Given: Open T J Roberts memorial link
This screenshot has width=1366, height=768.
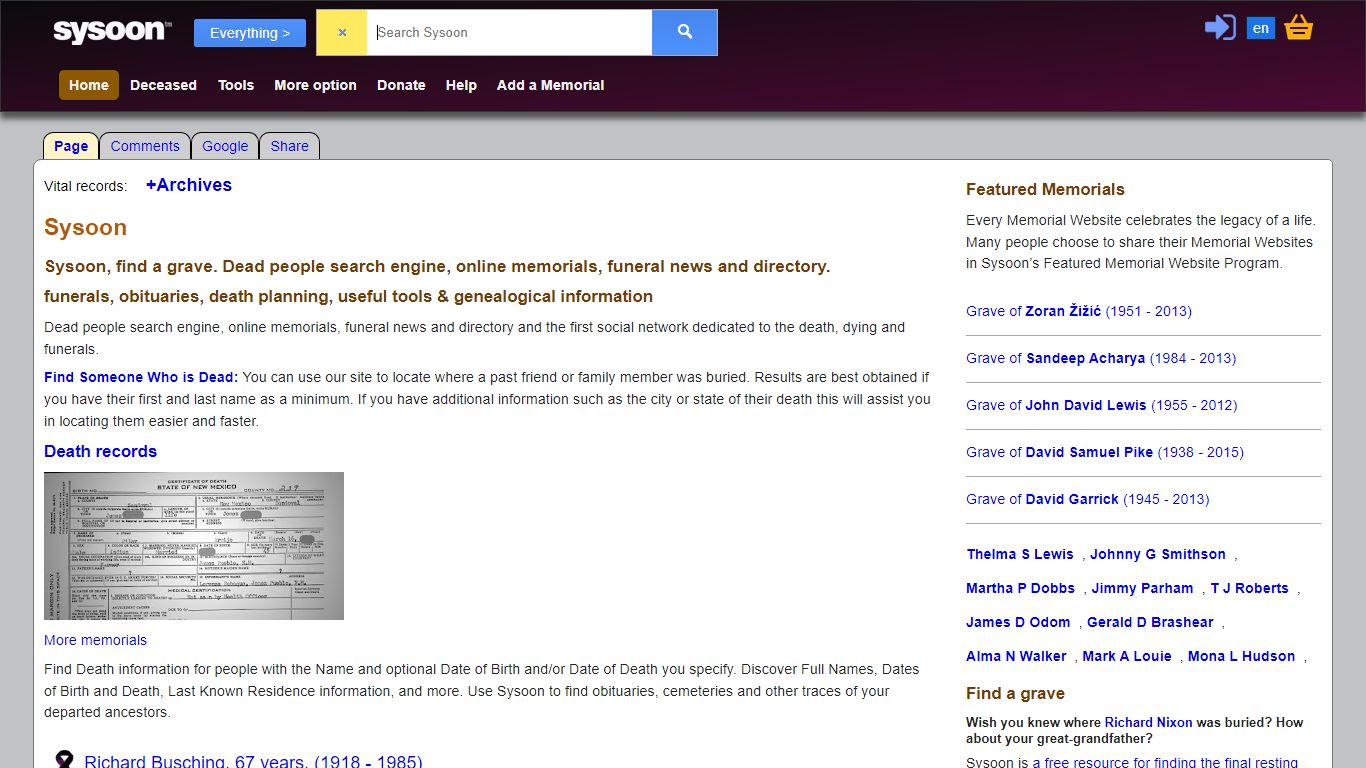Looking at the screenshot, I should [x=1249, y=588].
